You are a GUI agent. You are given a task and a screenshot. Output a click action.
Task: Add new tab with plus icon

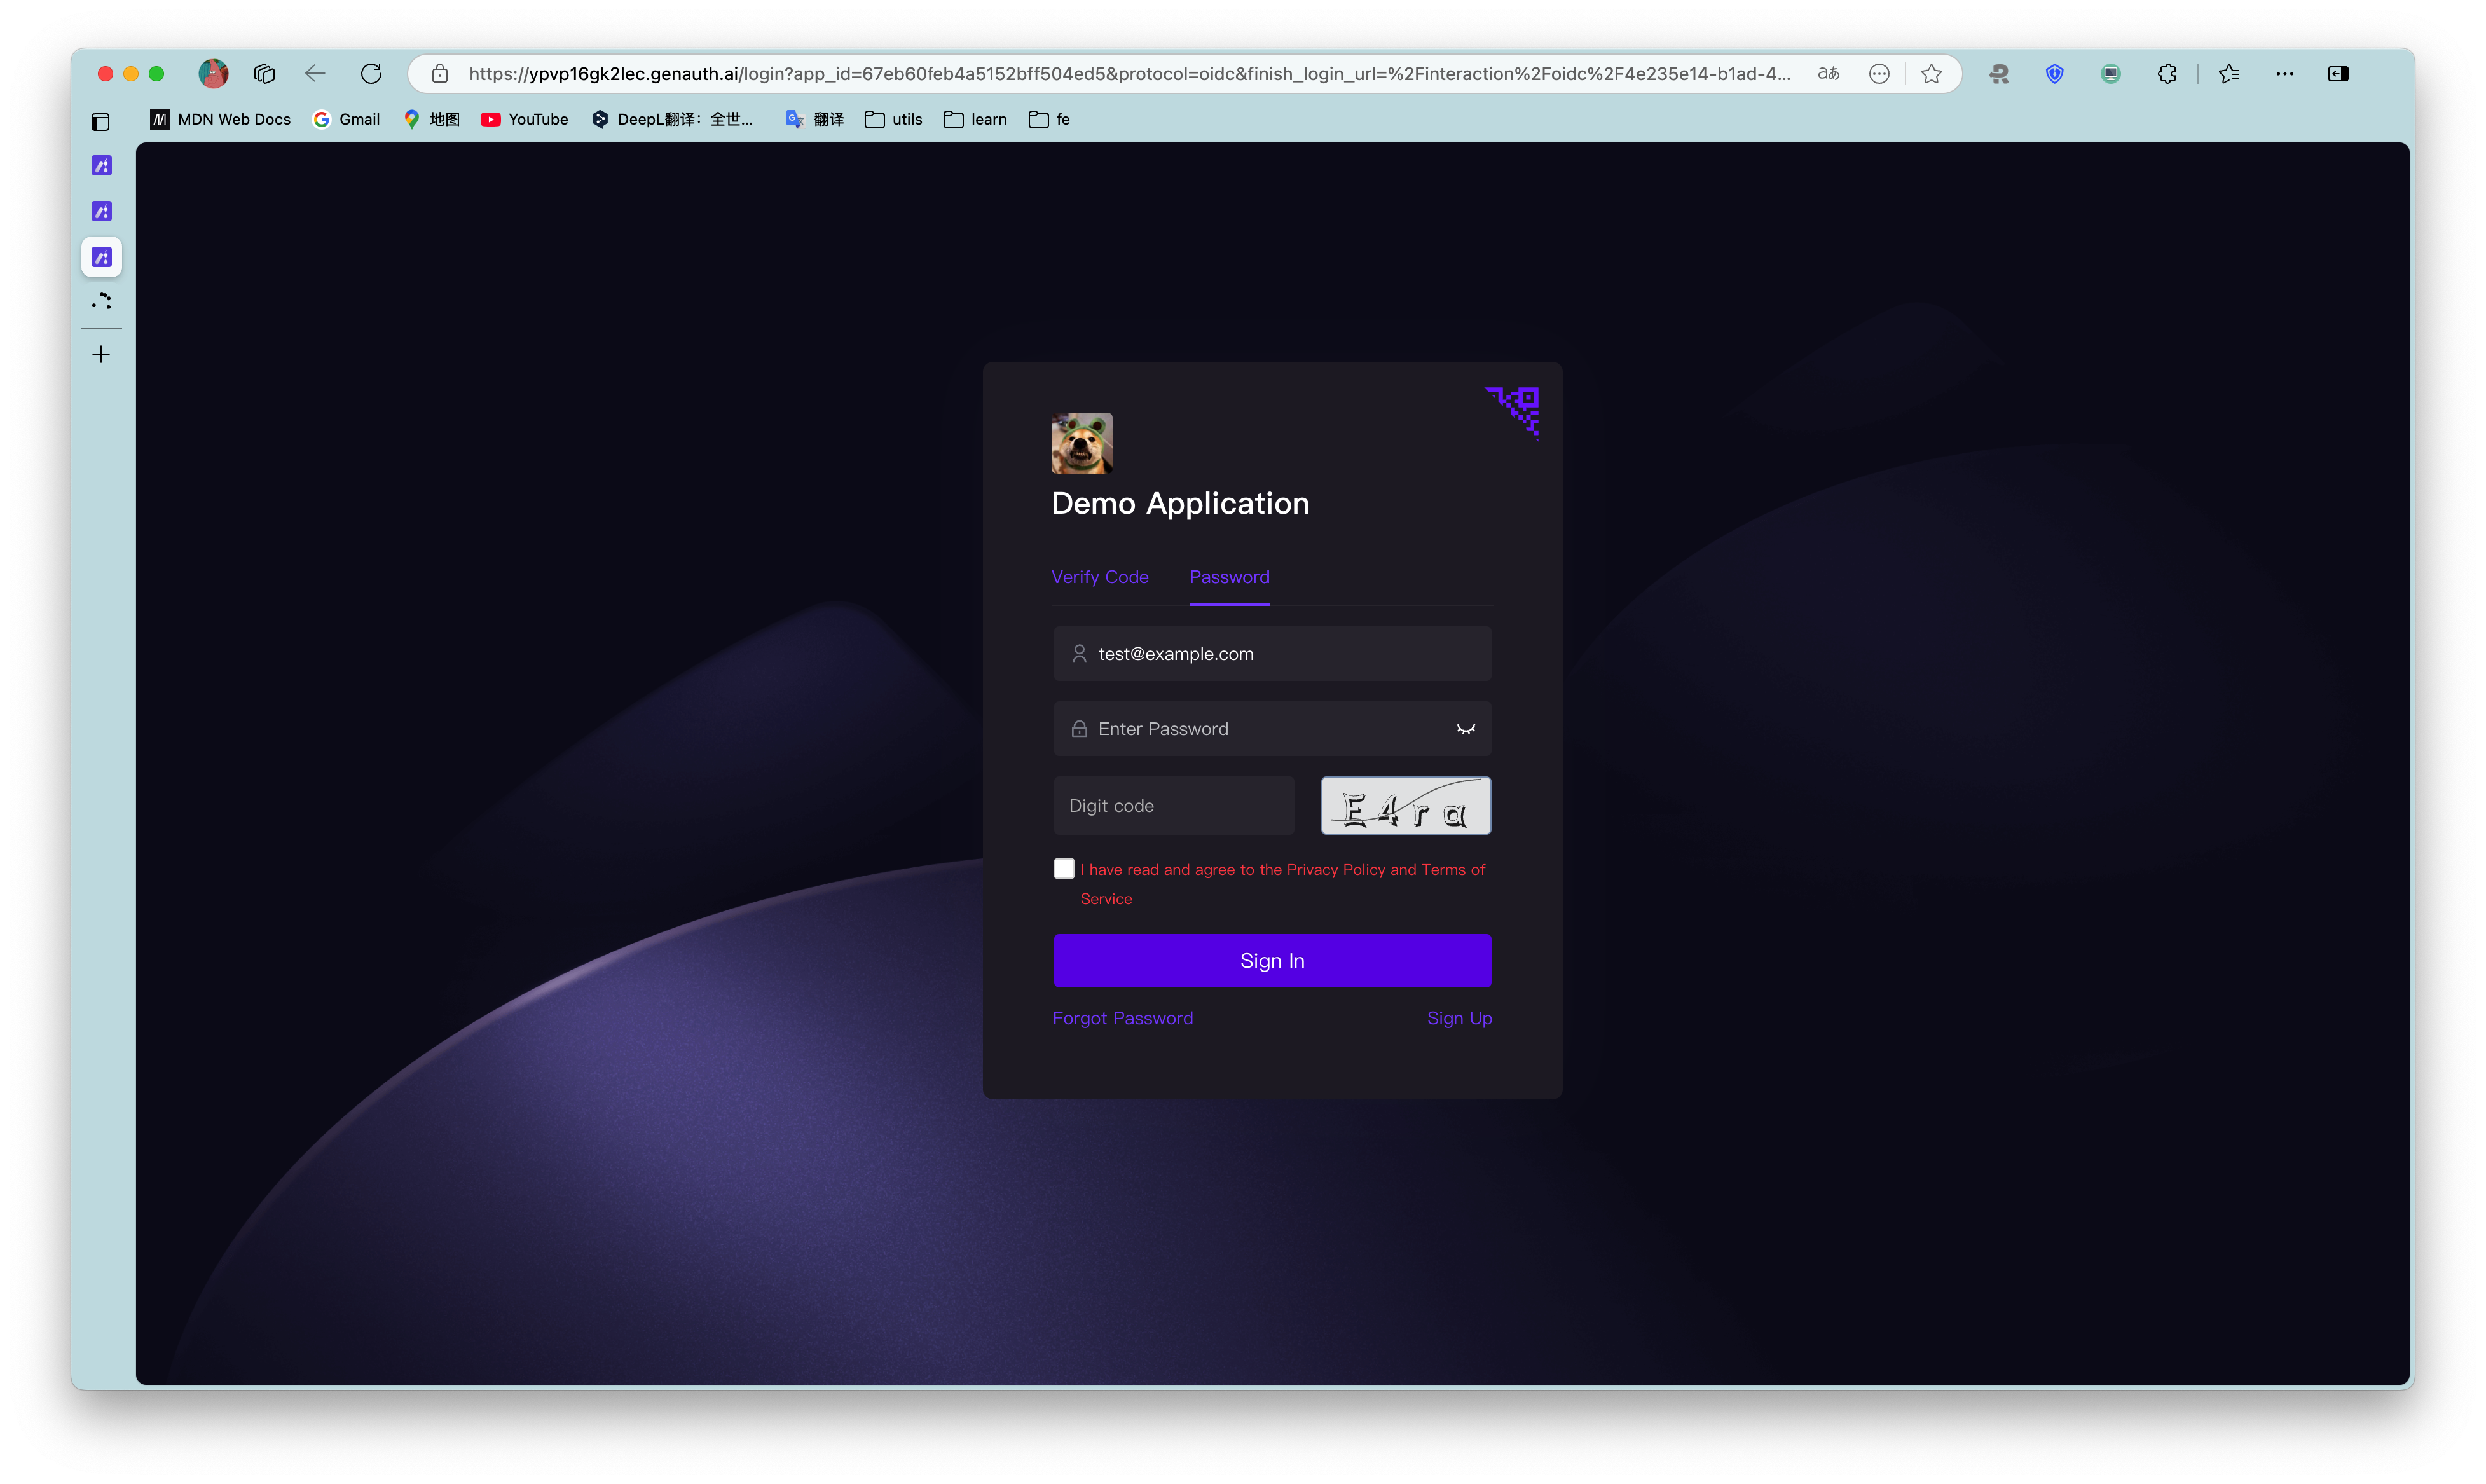pos(101,355)
